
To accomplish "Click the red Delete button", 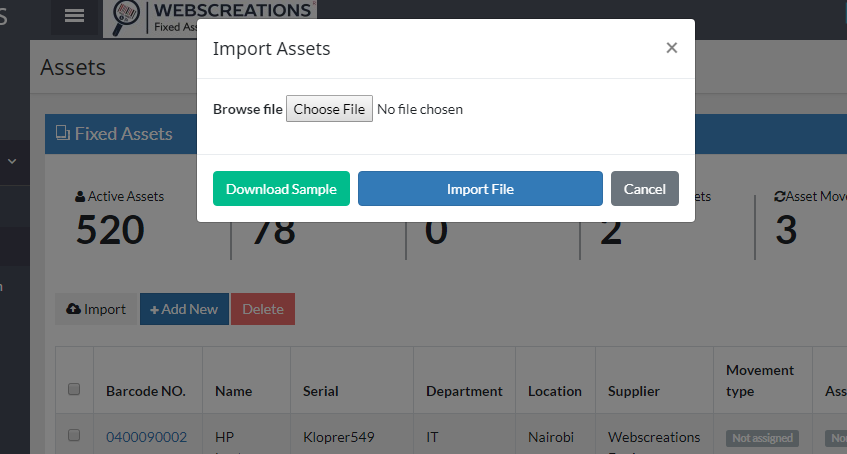I will (263, 309).
